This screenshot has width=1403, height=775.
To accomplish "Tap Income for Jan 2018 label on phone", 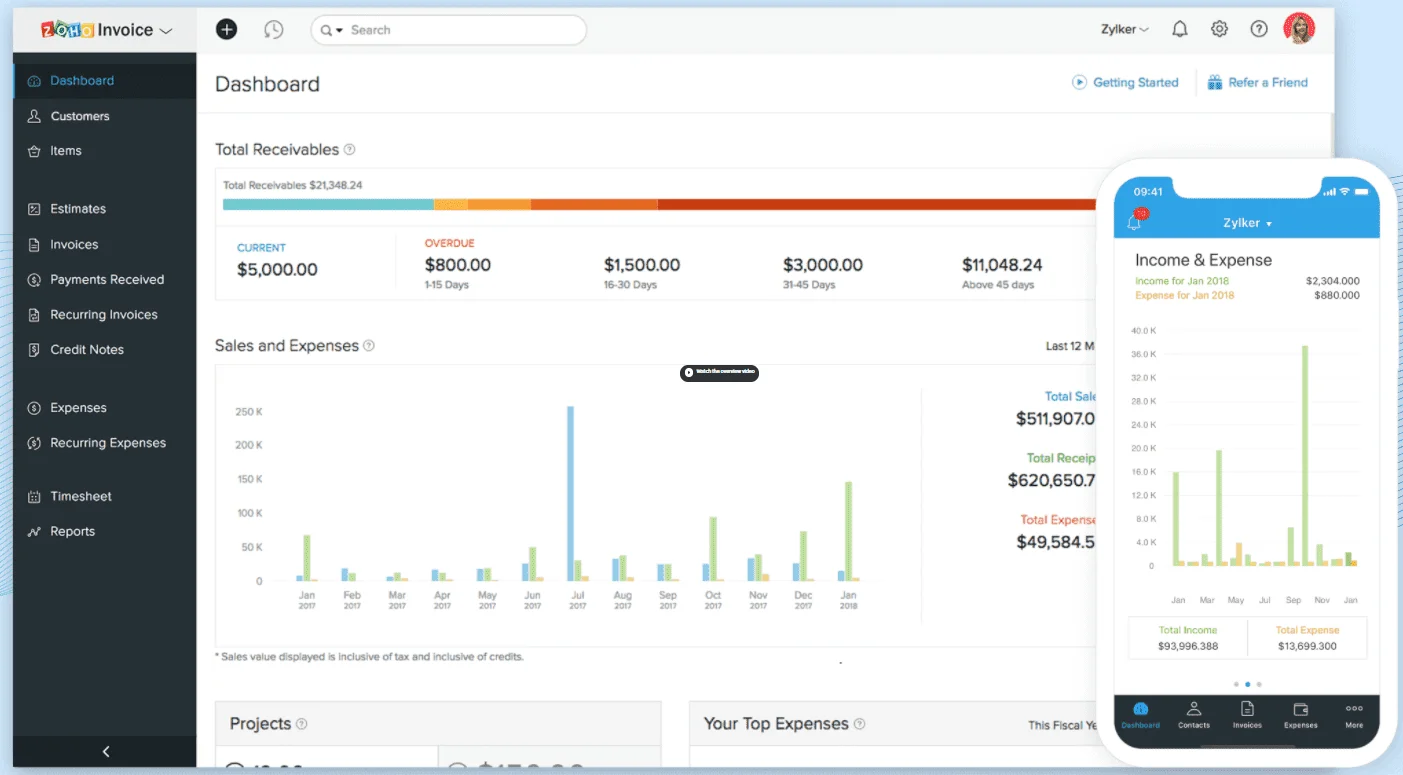I will [1182, 281].
